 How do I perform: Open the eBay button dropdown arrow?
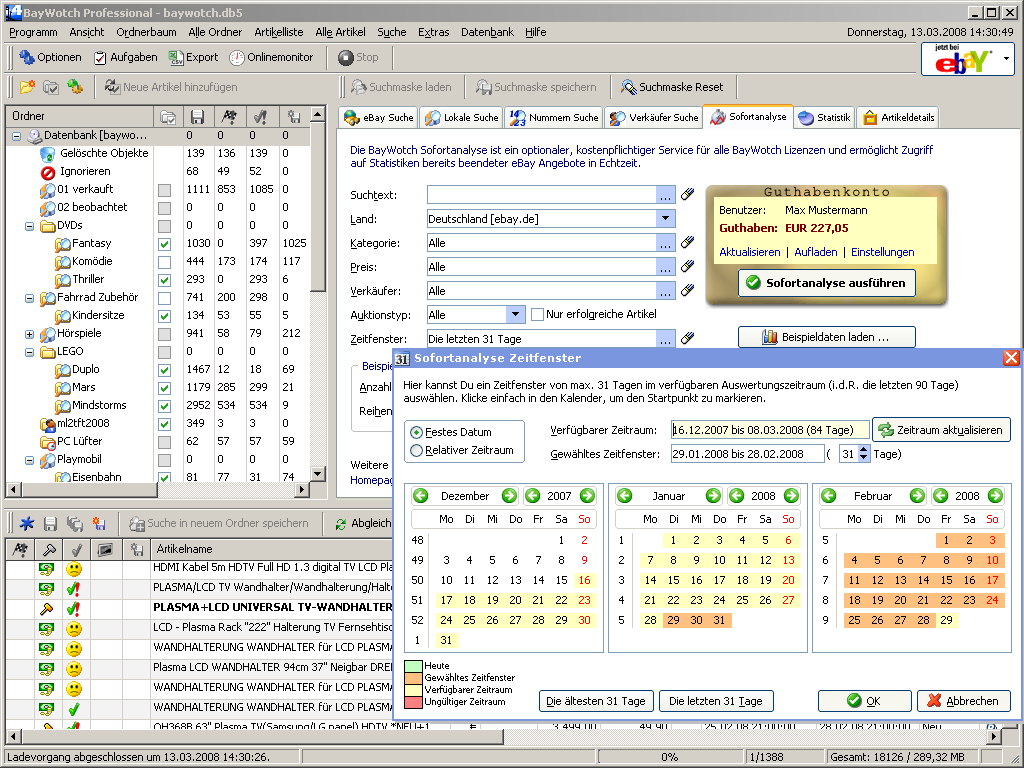click(x=1006, y=59)
